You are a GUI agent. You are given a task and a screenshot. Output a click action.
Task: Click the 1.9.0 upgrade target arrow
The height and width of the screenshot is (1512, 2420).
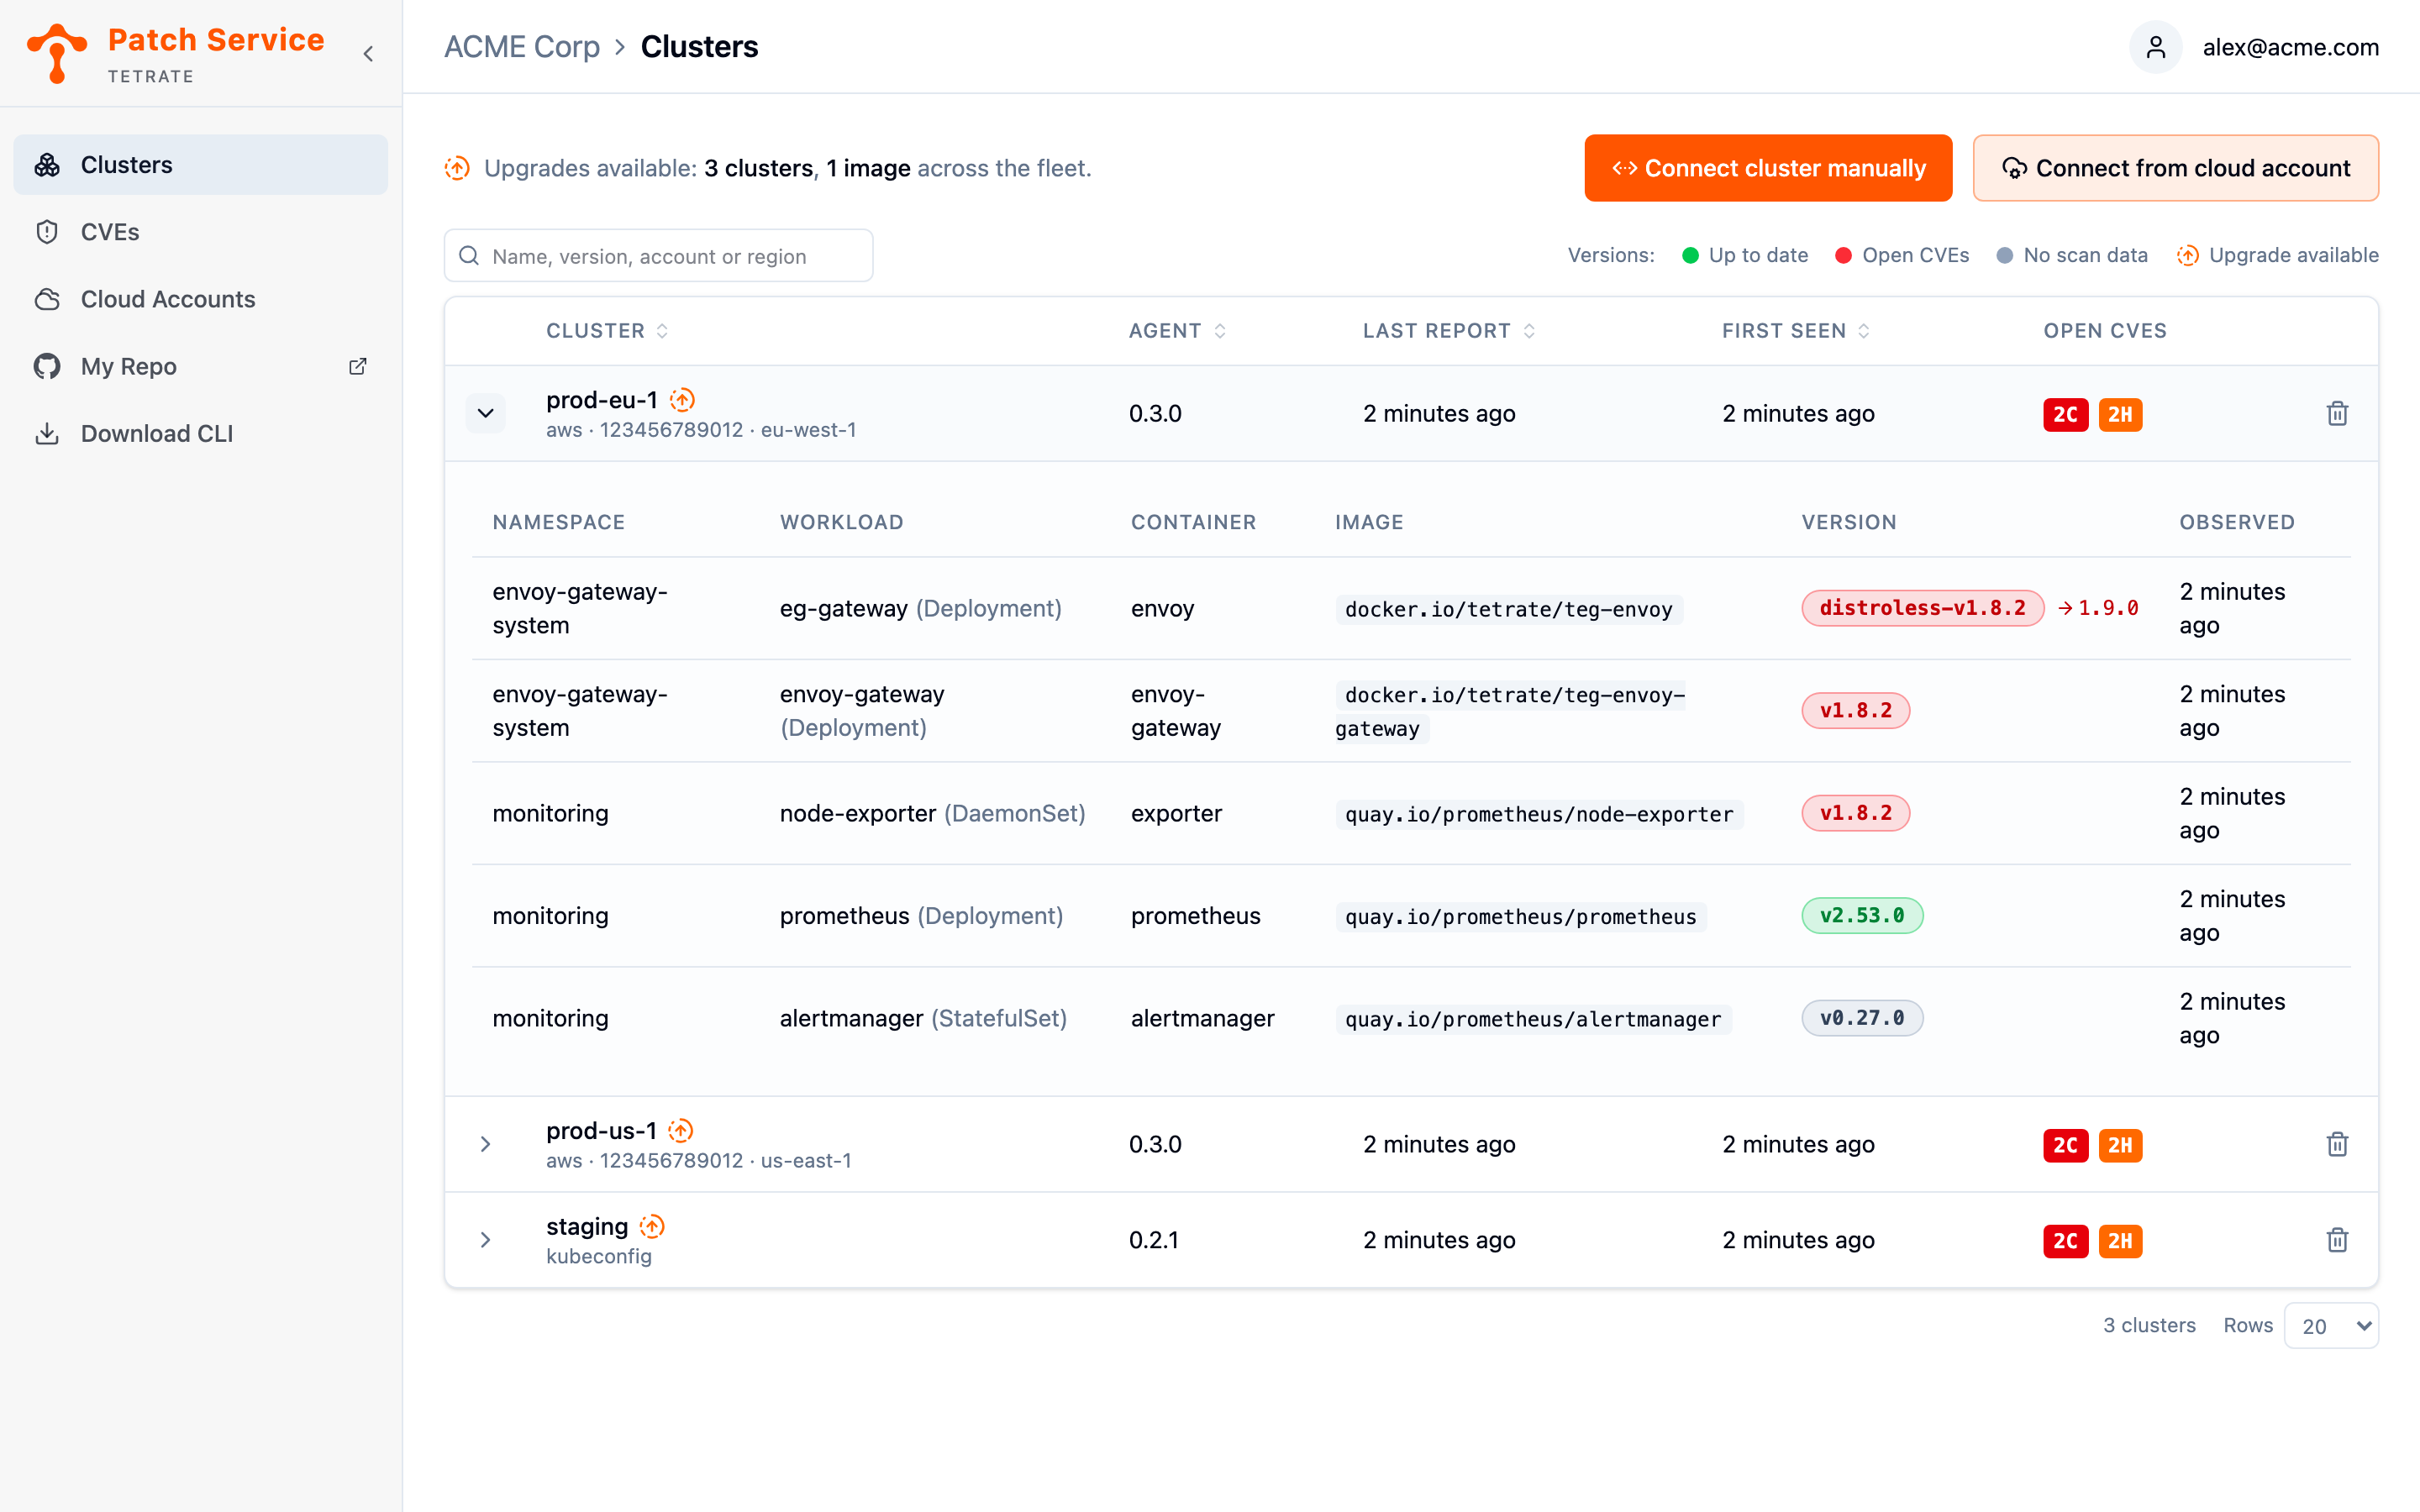tap(2098, 608)
